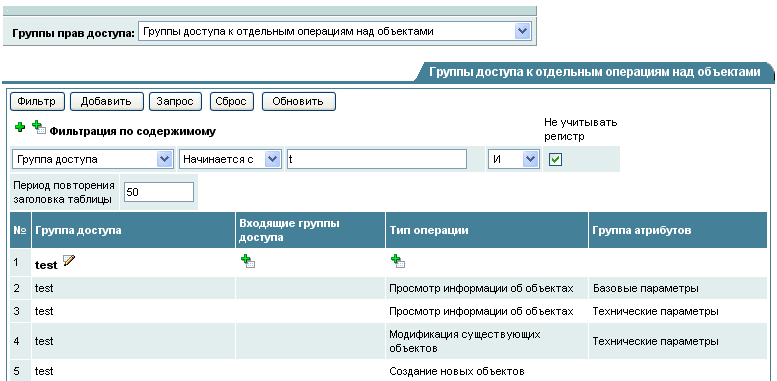777x381 pixels.
Task: Click the pencil edit icon beside test
Action: [x=69, y=260]
